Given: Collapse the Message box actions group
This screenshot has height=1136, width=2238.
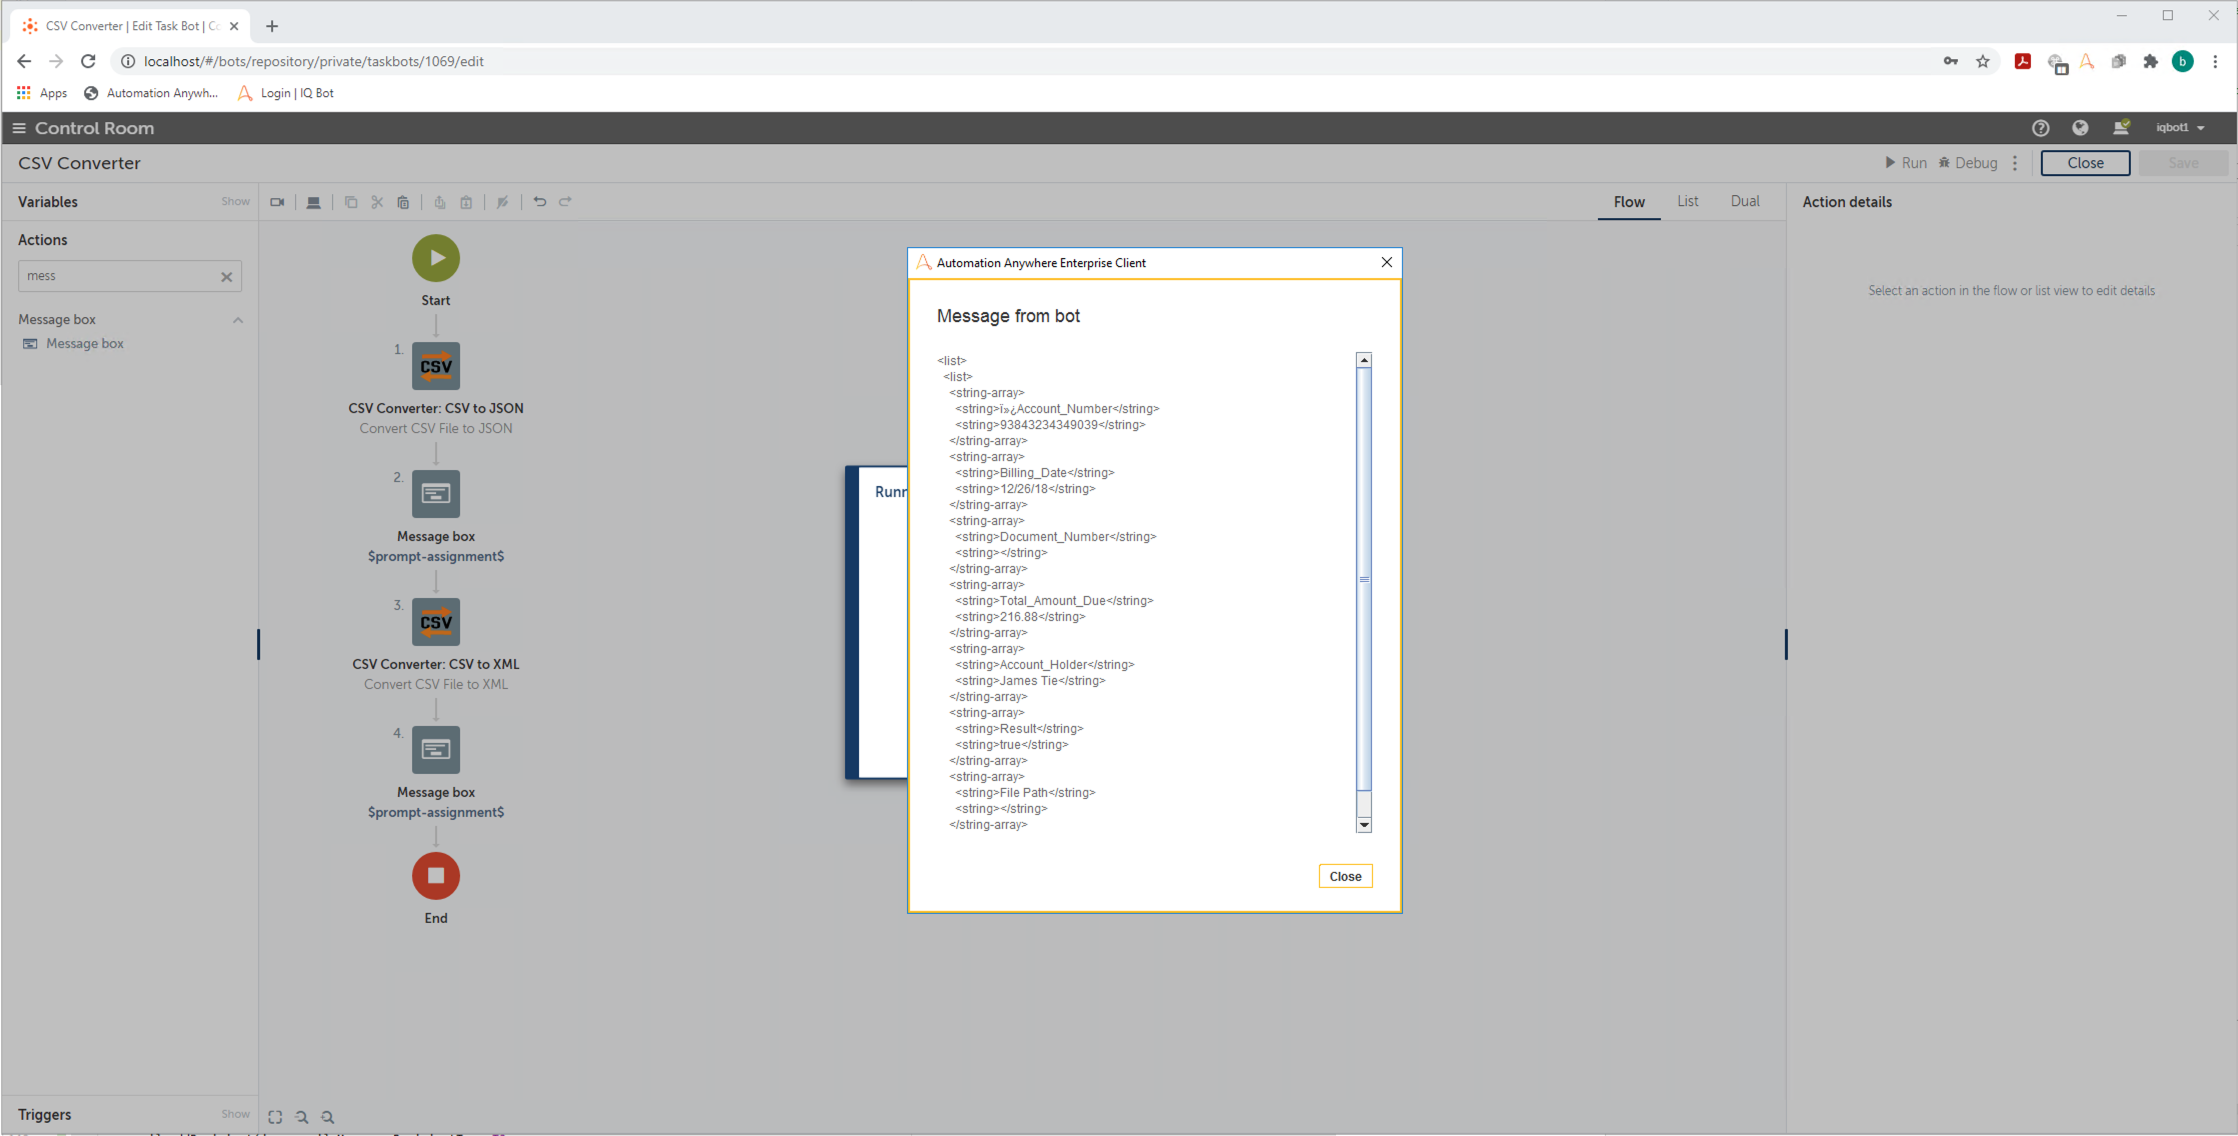Looking at the screenshot, I should pyautogui.click(x=238, y=320).
